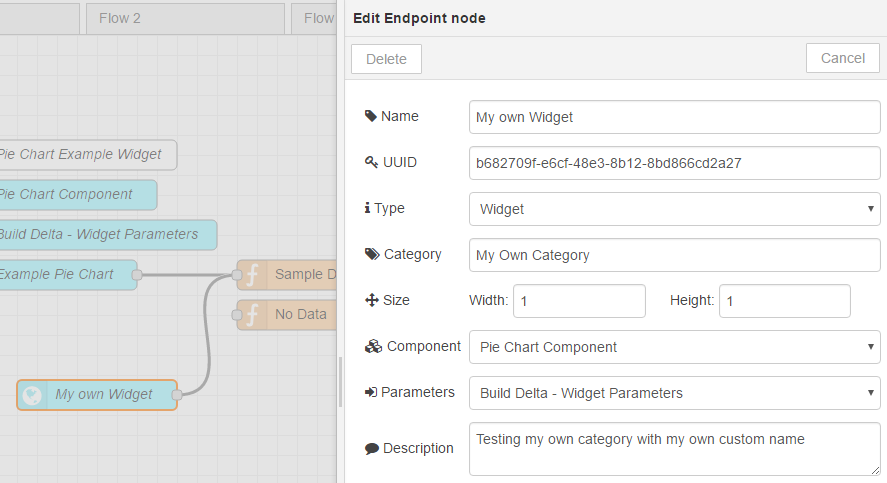
Task: Click the globe icon on My own Widget node
Action: coord(32,395)
